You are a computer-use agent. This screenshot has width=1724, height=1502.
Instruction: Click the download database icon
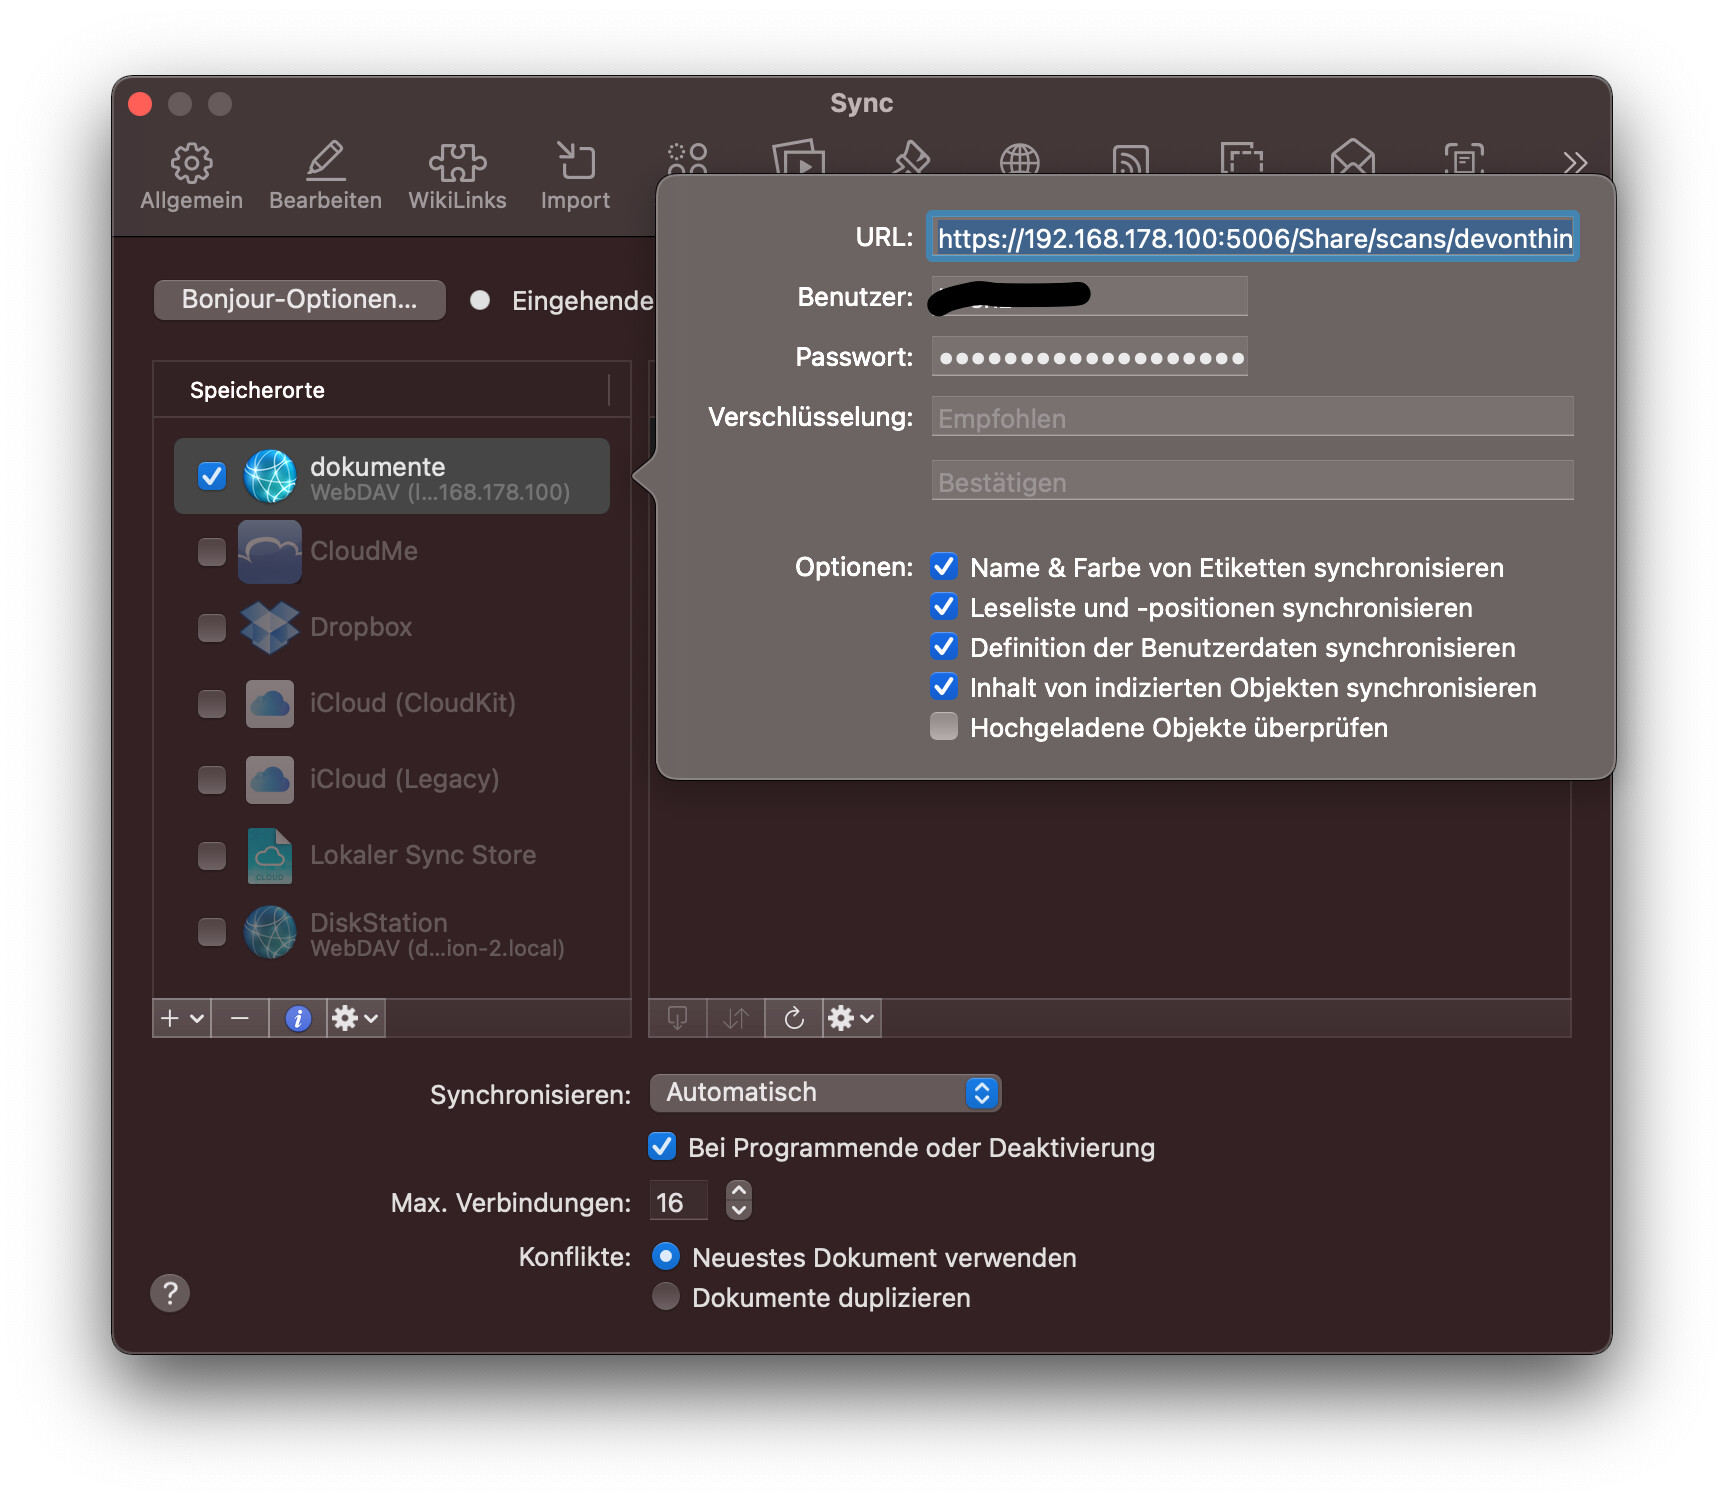point(677,1018)
